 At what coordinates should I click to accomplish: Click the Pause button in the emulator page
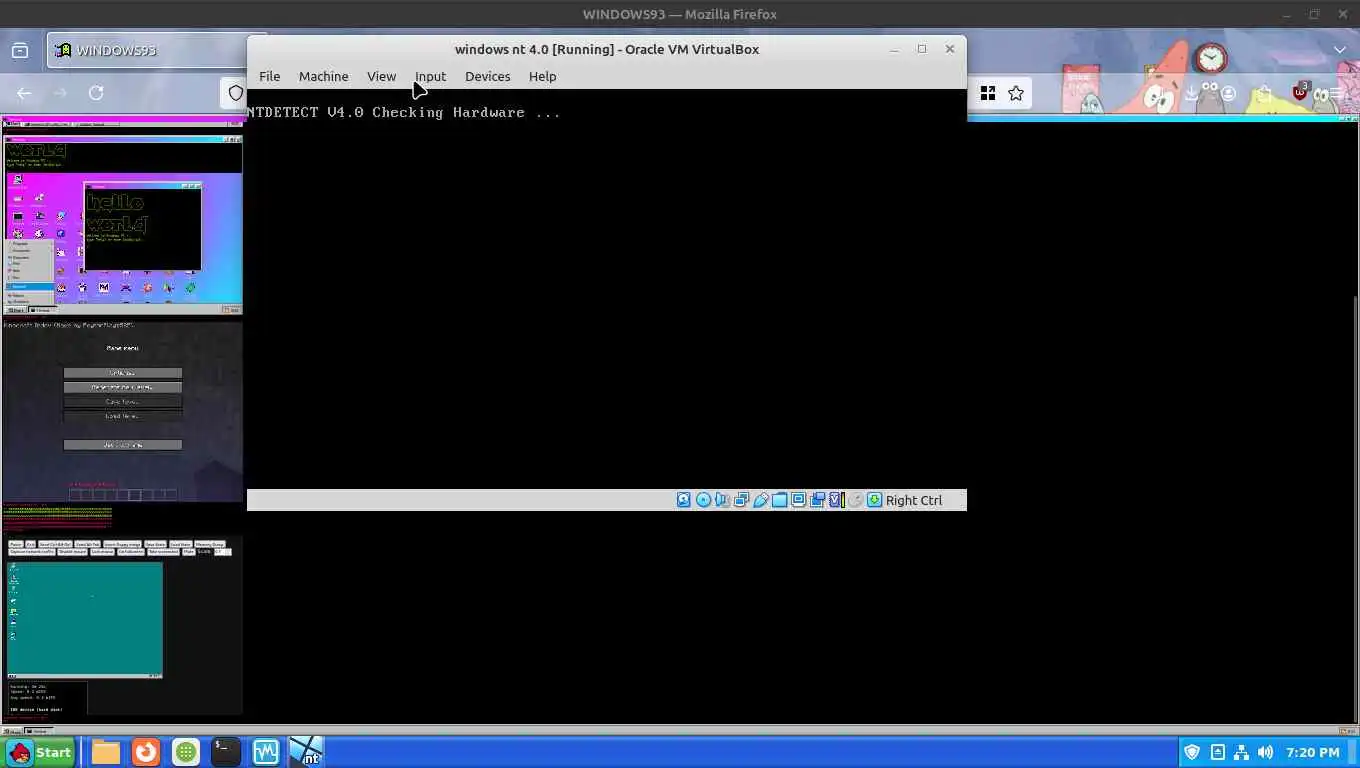click(x=16, y=544)
